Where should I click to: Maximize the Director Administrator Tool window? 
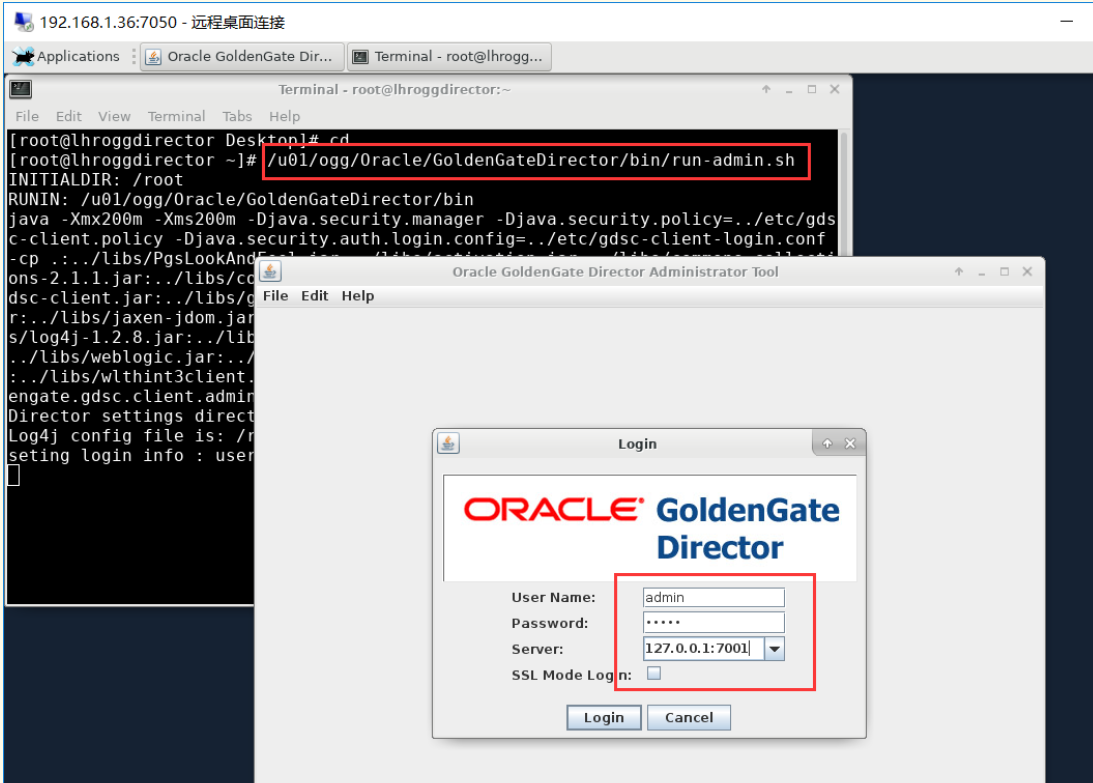pyautogui.click(x=1004, y=272)
